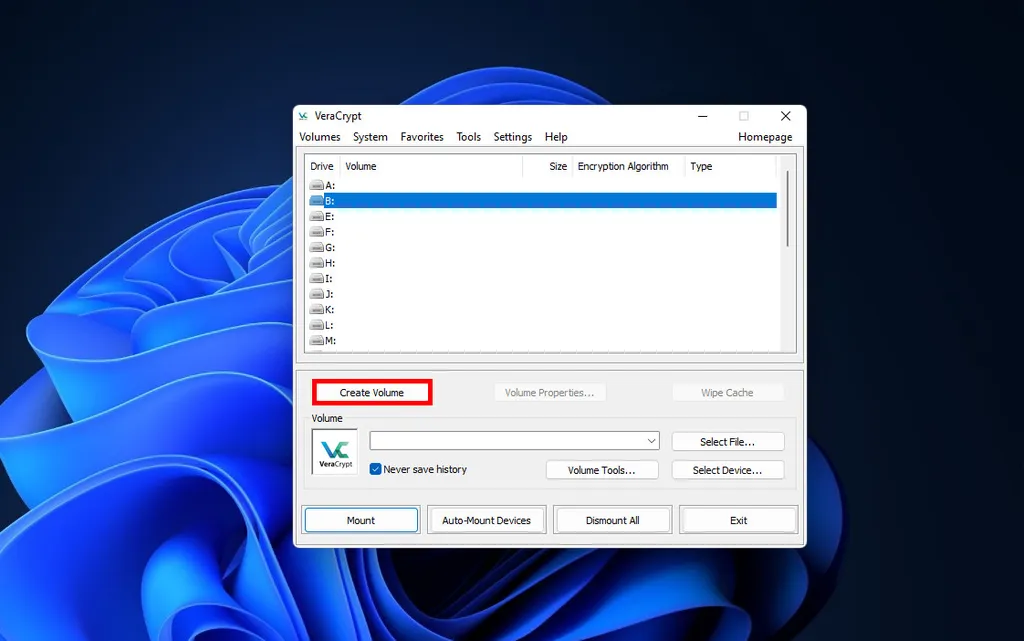Click the Select Device... button
The width and height of the screenshot is (1024, 641).
[728, 470]
